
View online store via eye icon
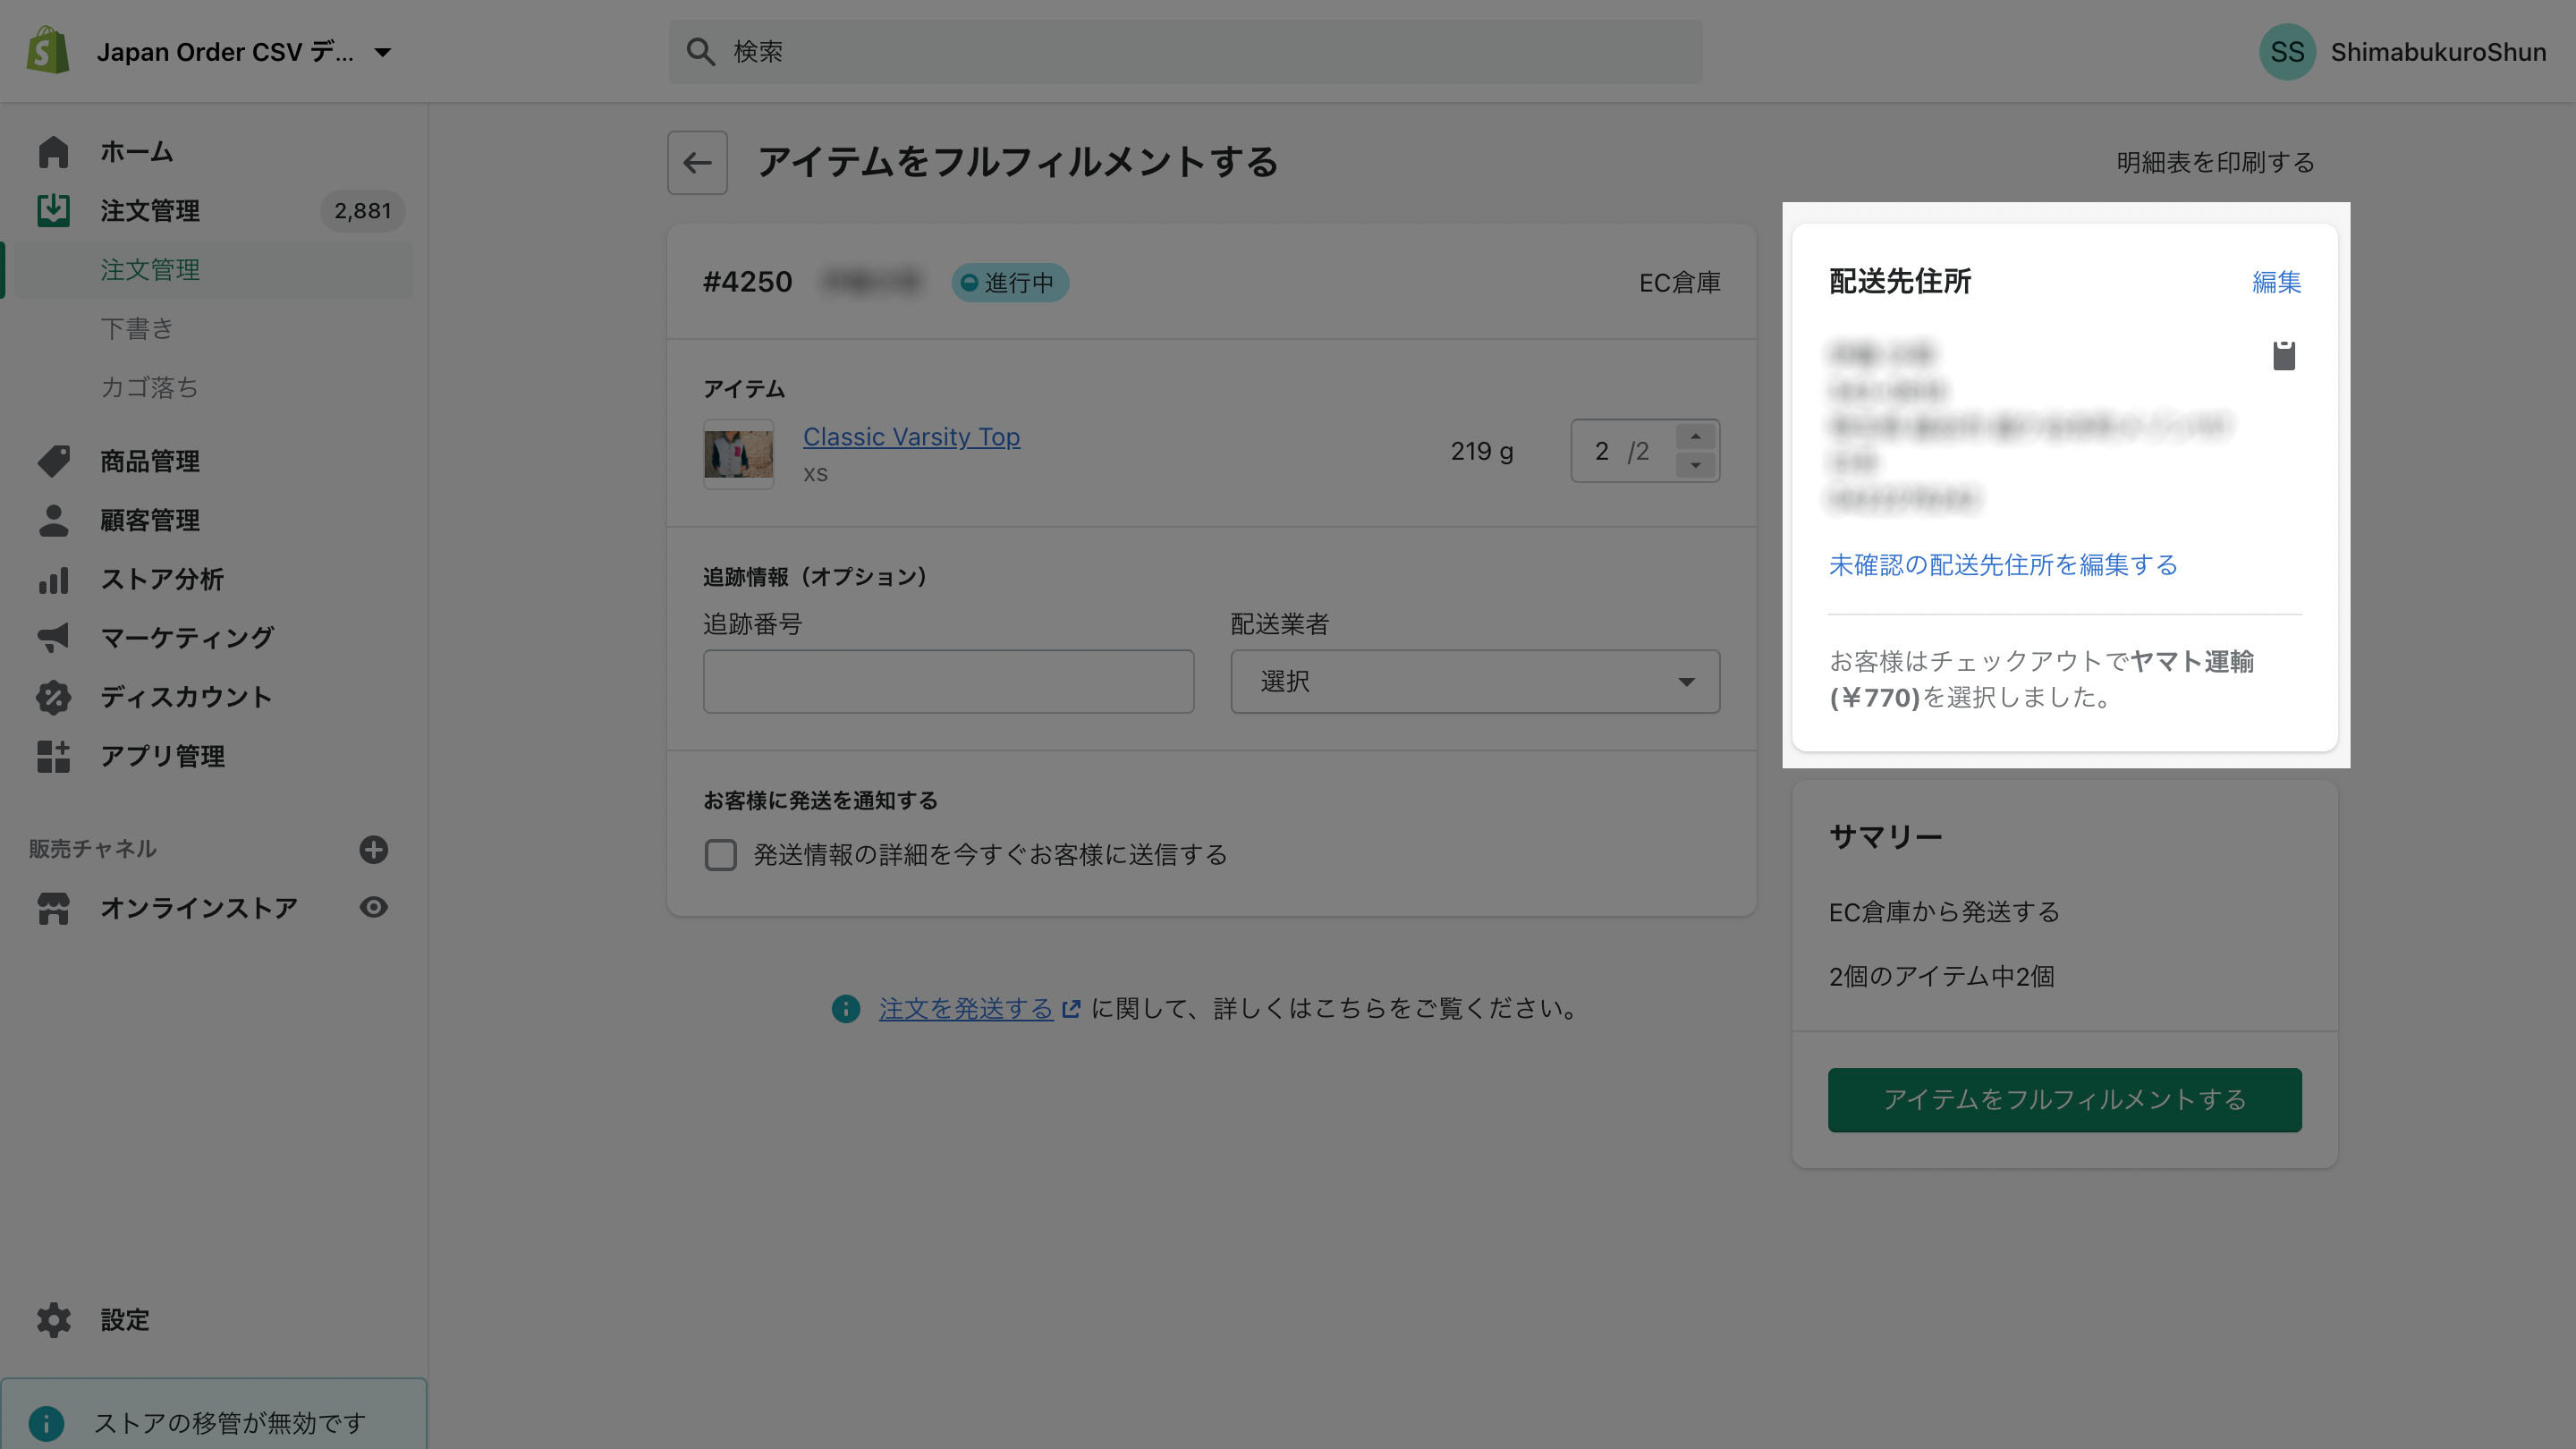[373, 907]
